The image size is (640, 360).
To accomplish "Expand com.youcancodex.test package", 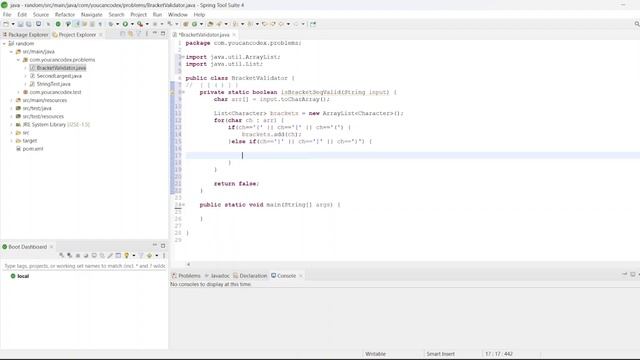I will (18, 92).
